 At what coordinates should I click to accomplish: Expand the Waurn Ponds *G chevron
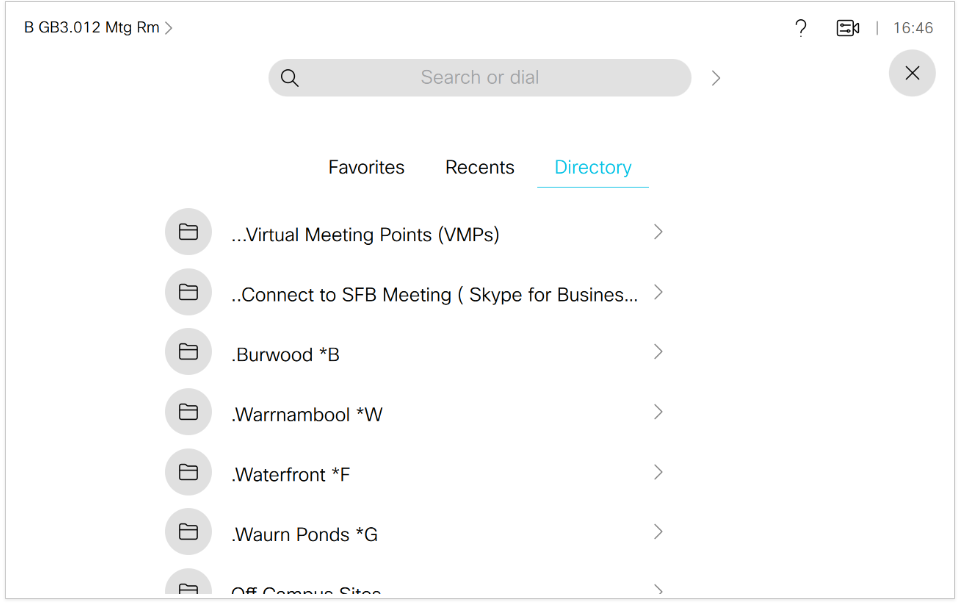point(658,532)
